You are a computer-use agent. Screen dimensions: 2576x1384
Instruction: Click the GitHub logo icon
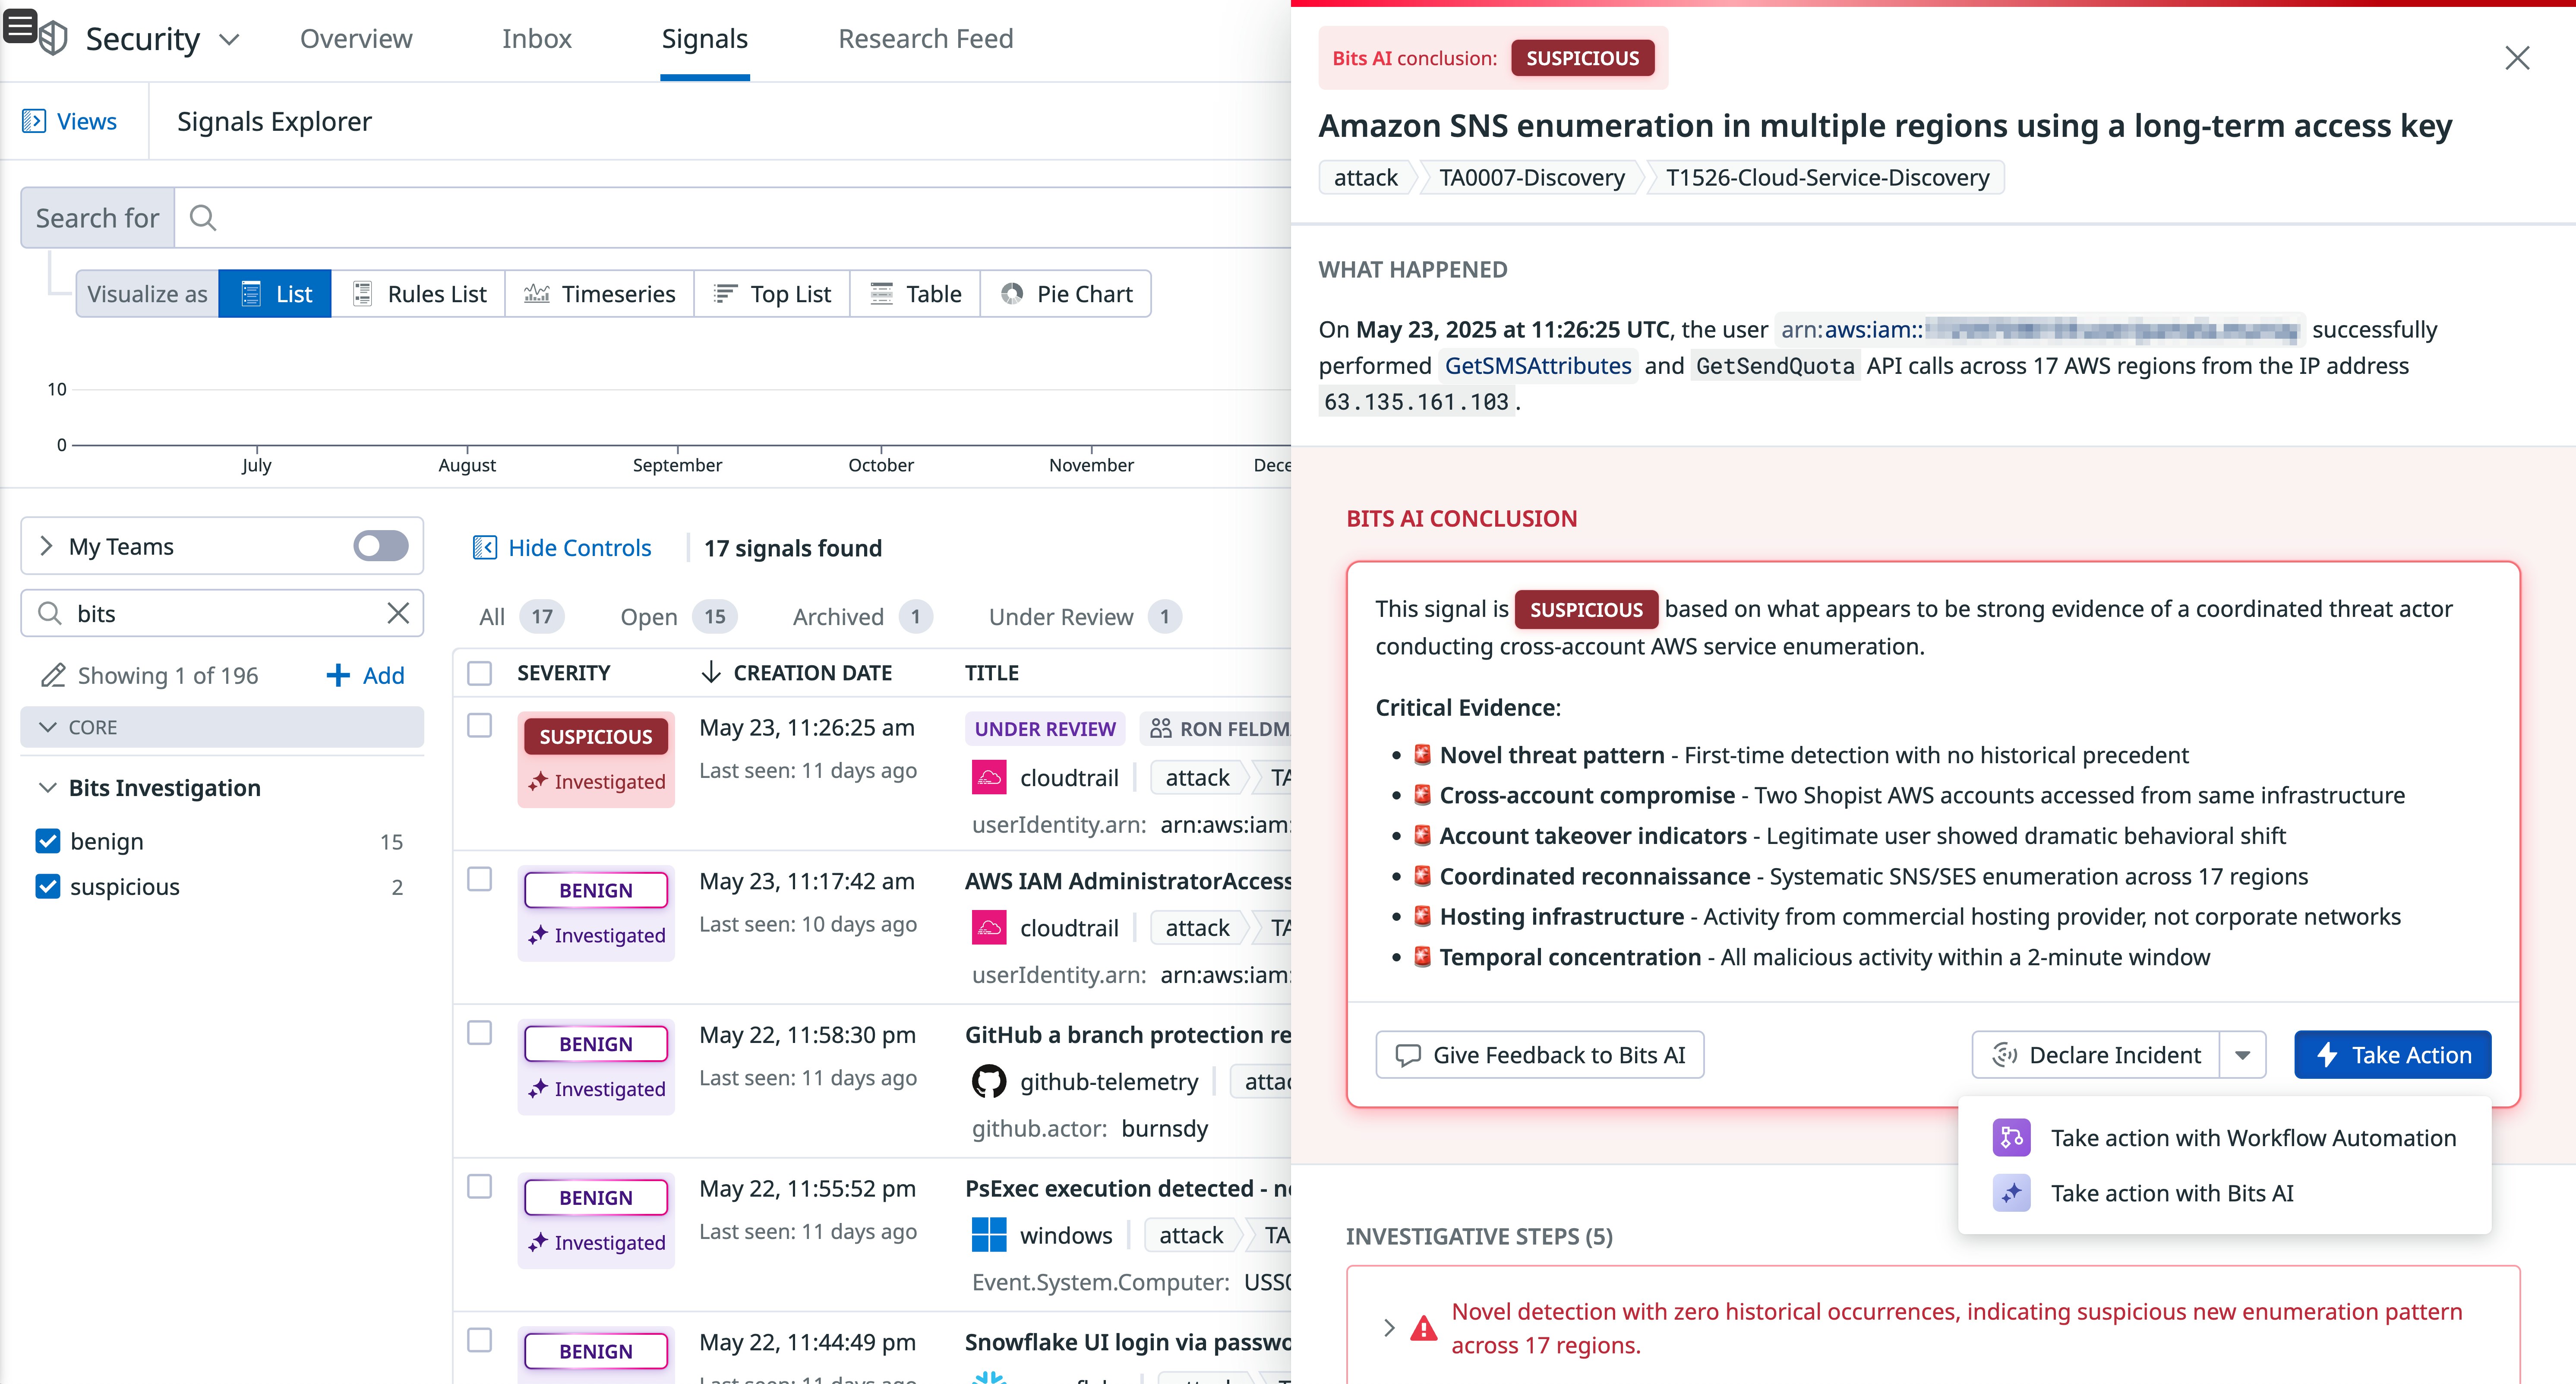pyautogui.click(x=988, y=1081)
